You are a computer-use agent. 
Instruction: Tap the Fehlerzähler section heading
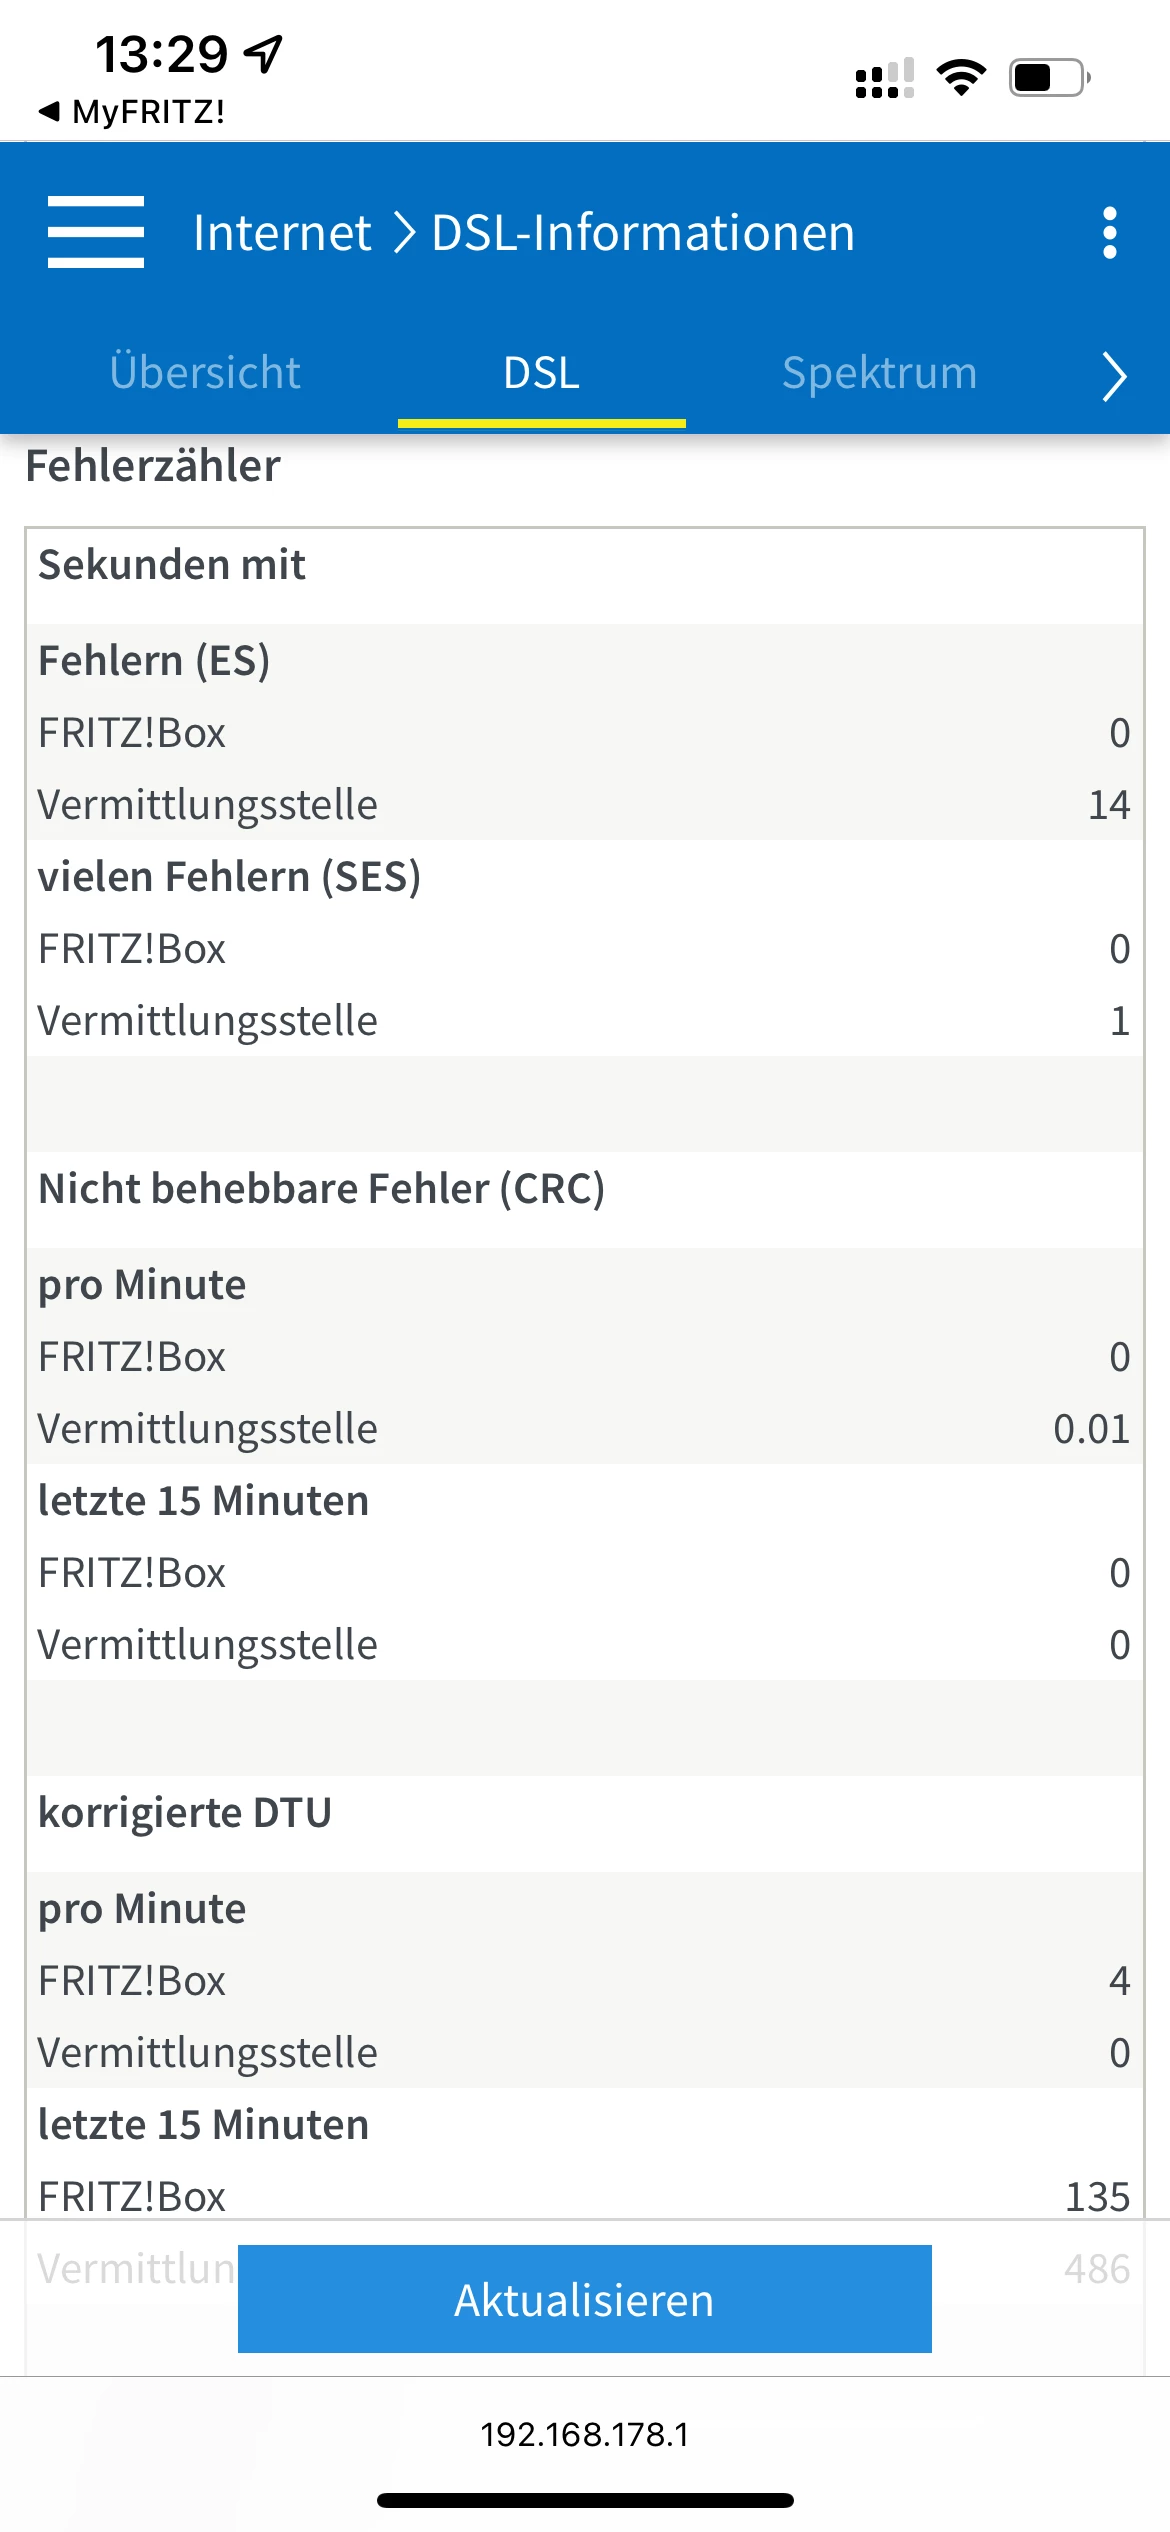coord(153,466)
